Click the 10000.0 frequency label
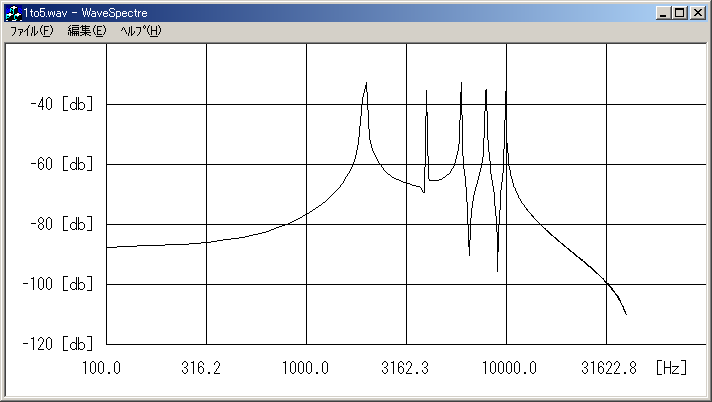 [x=509, y=367]
